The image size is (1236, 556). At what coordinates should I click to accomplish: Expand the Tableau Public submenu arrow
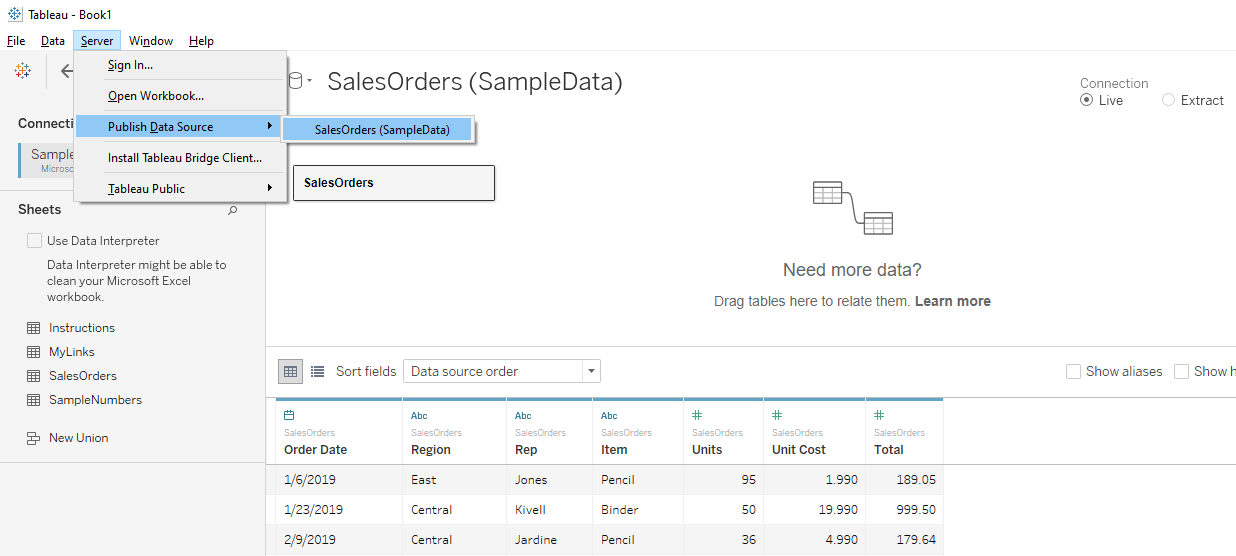pyautogui.click(x=270, y=188)
